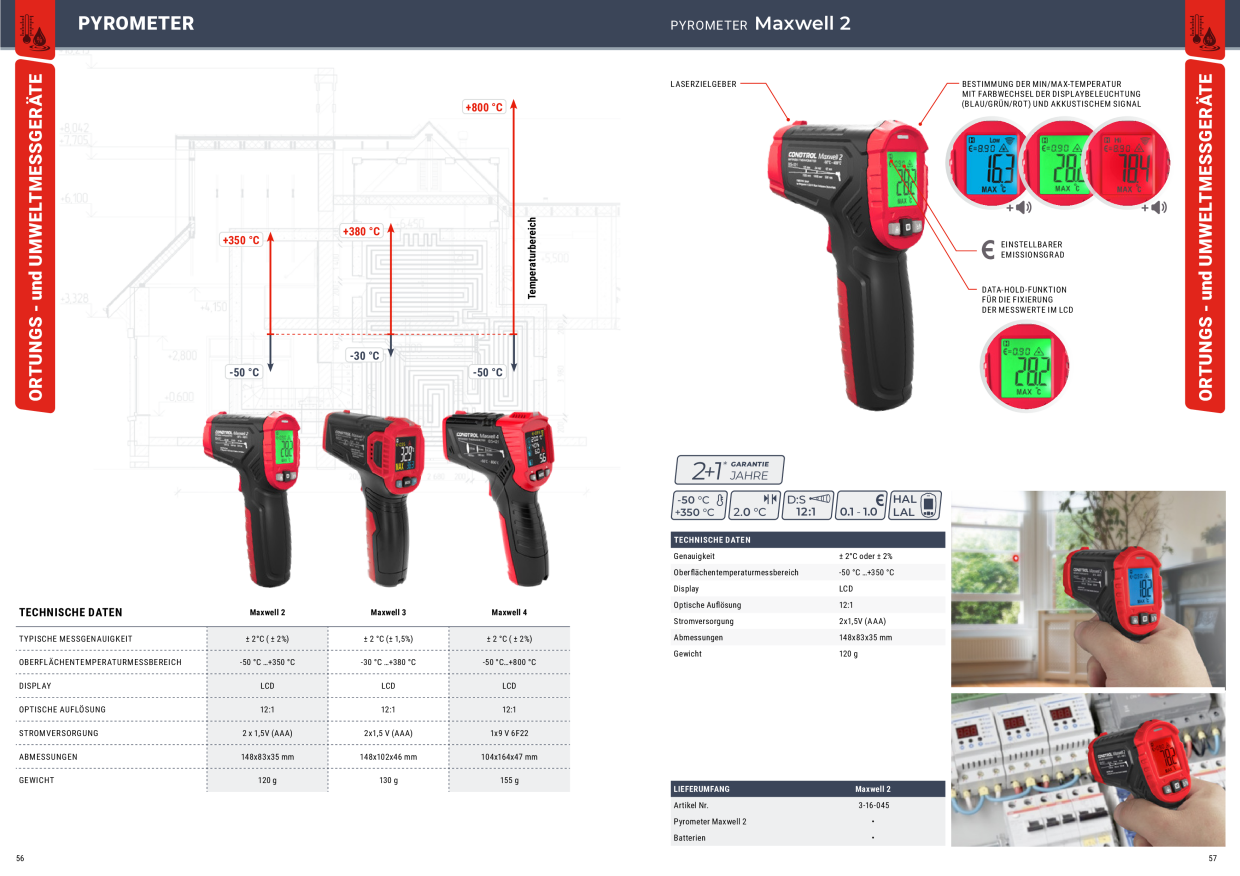Click the 155 g weight cell

click(509, 780)
